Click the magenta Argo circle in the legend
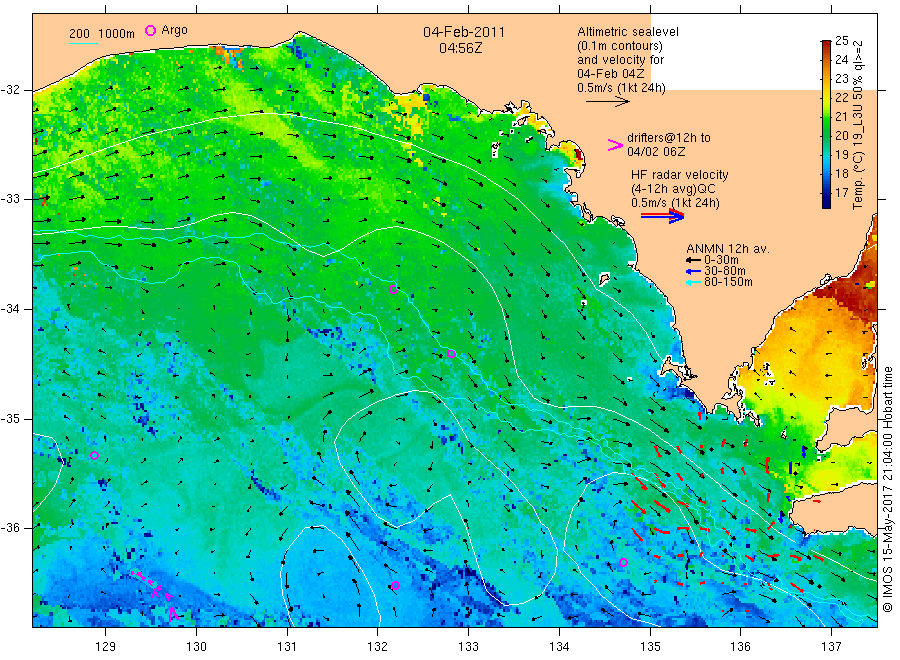This screenshot has height=660, width=900. pyautogui.click(x=150, y=30)
